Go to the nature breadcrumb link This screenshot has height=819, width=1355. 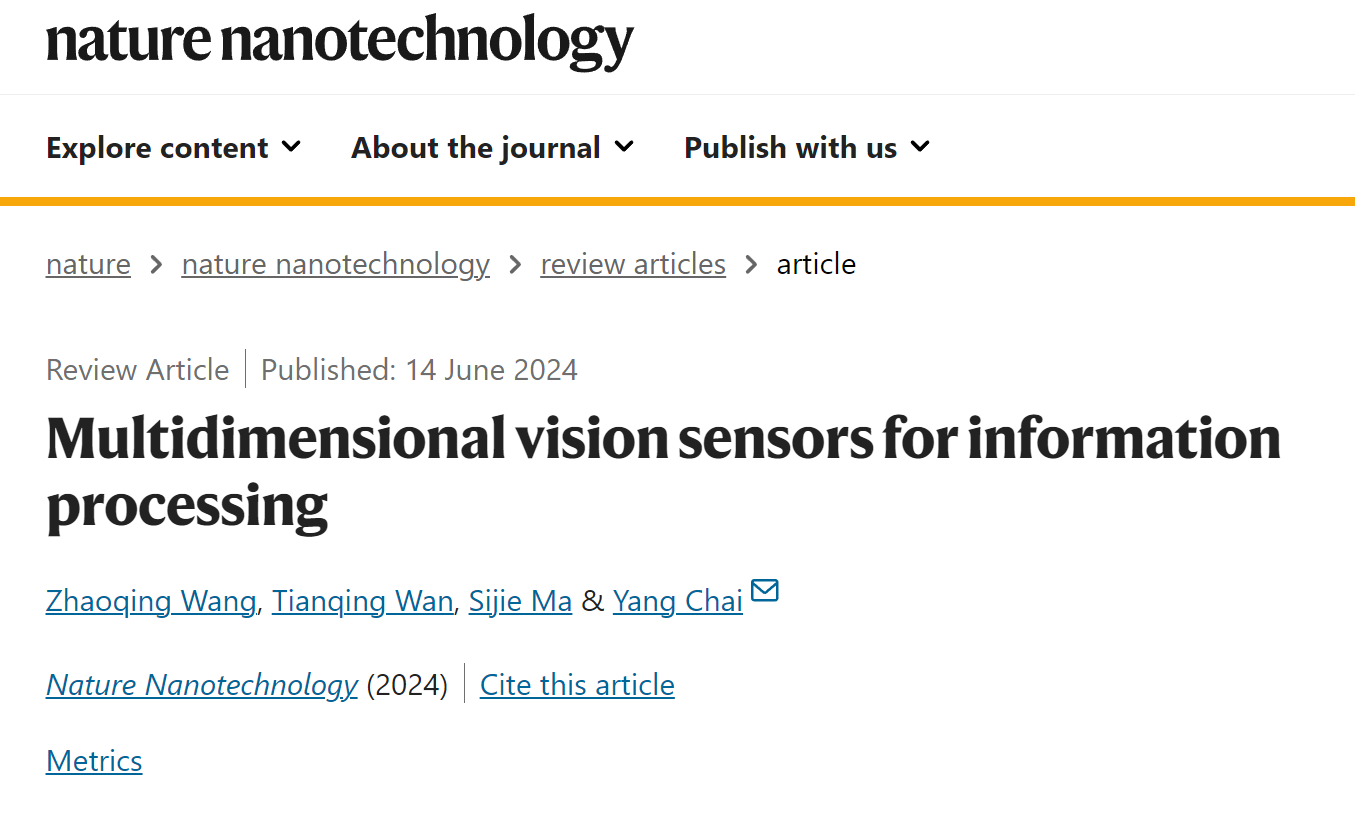[x=88, y=264]
